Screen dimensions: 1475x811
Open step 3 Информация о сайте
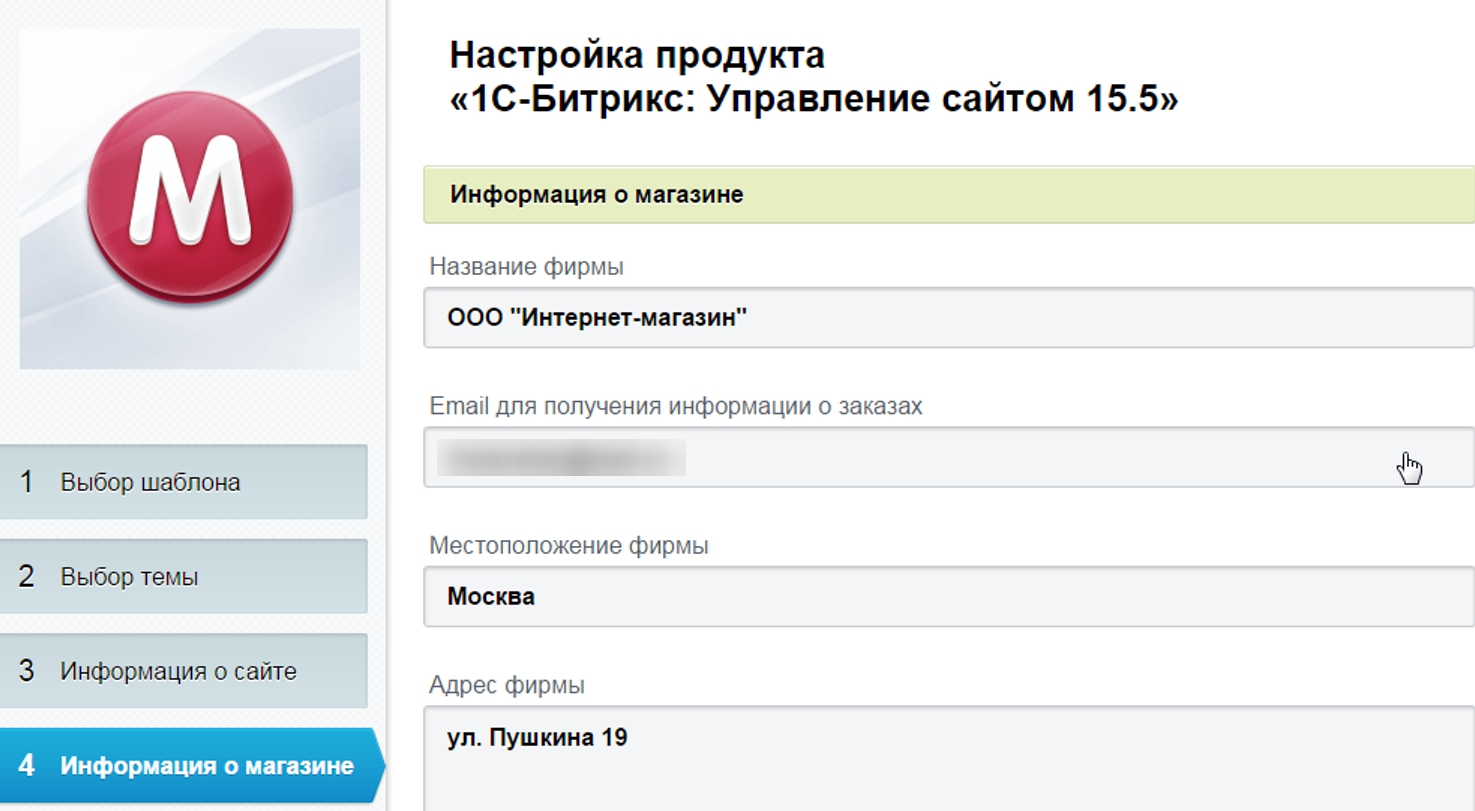(183, 671)
